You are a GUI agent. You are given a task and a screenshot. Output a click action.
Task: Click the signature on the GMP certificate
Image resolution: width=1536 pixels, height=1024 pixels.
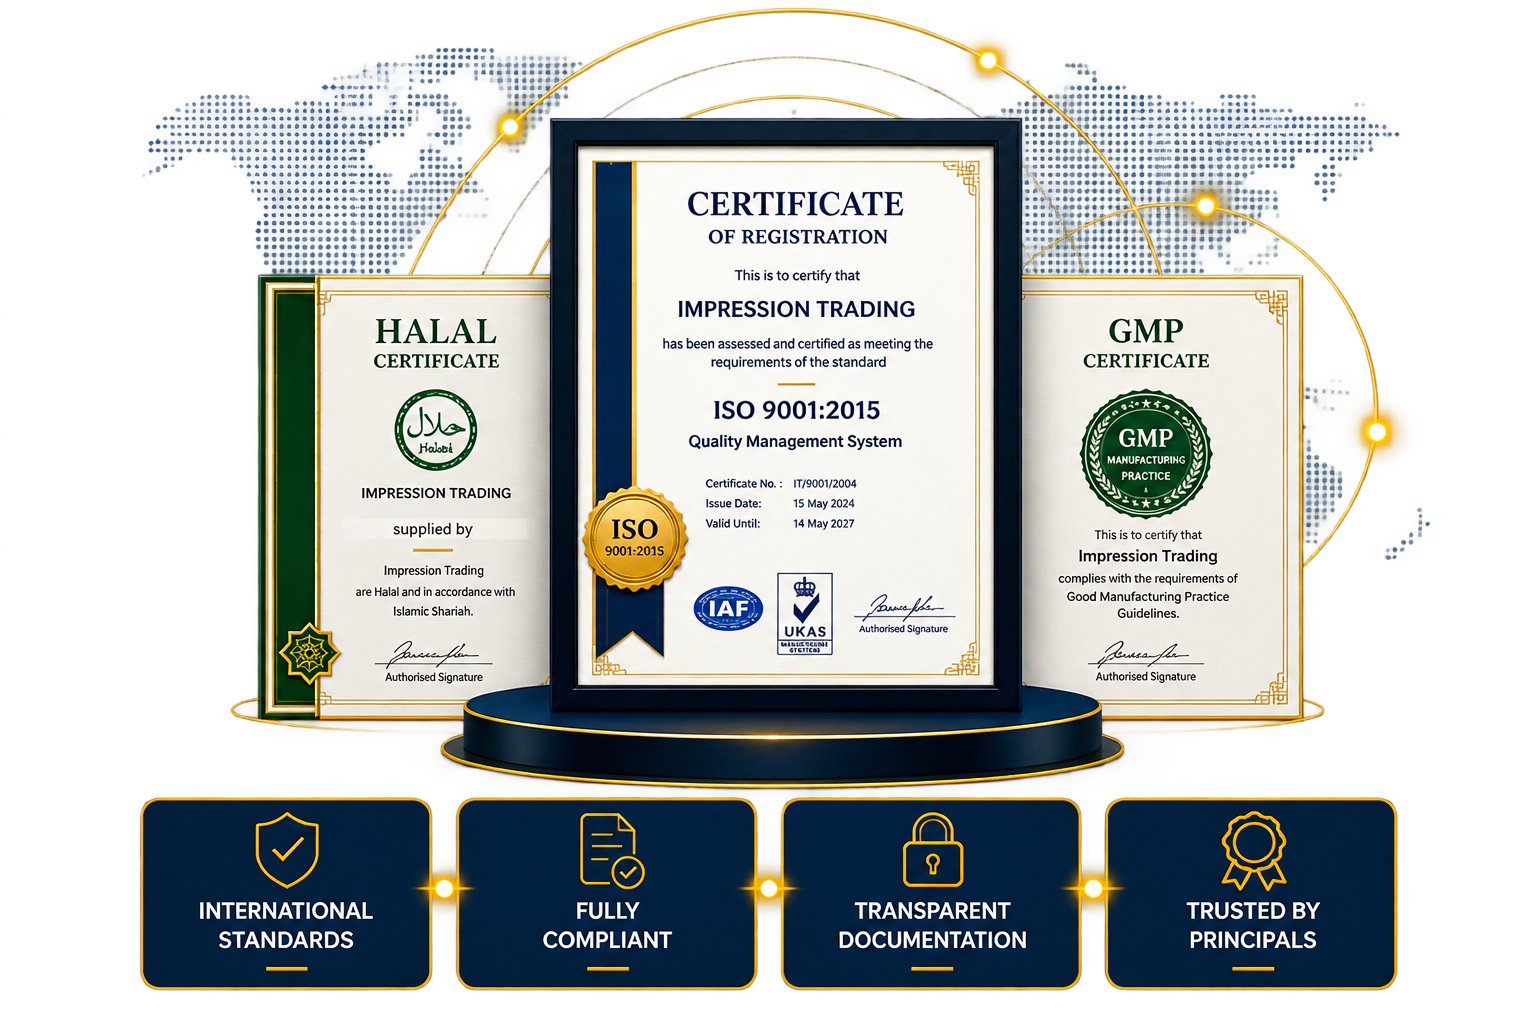(1146, 654)
